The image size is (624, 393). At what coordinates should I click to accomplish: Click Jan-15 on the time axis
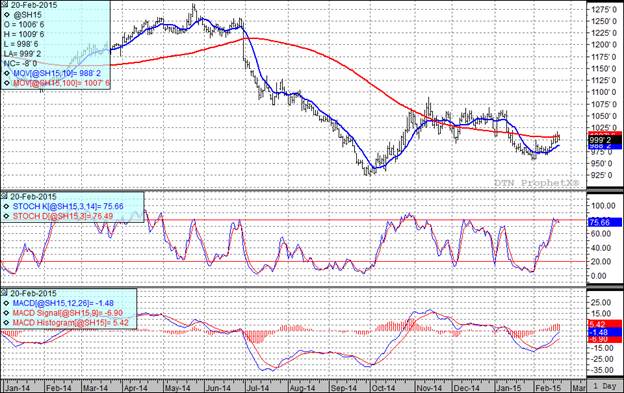[x=509, y=387]
